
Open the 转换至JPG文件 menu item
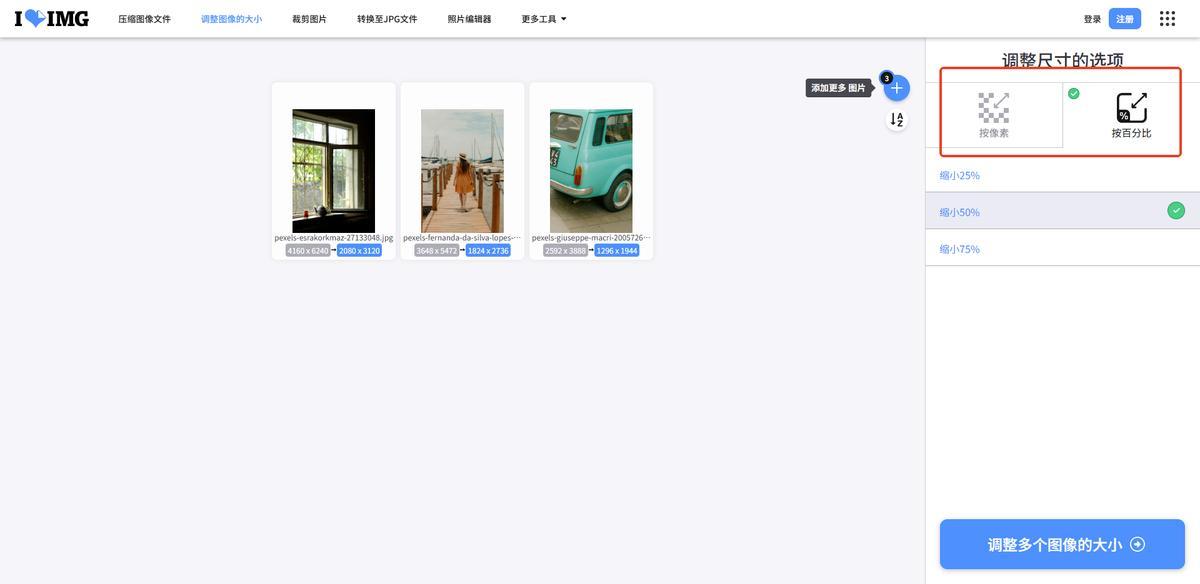click(x=387, y=19)
